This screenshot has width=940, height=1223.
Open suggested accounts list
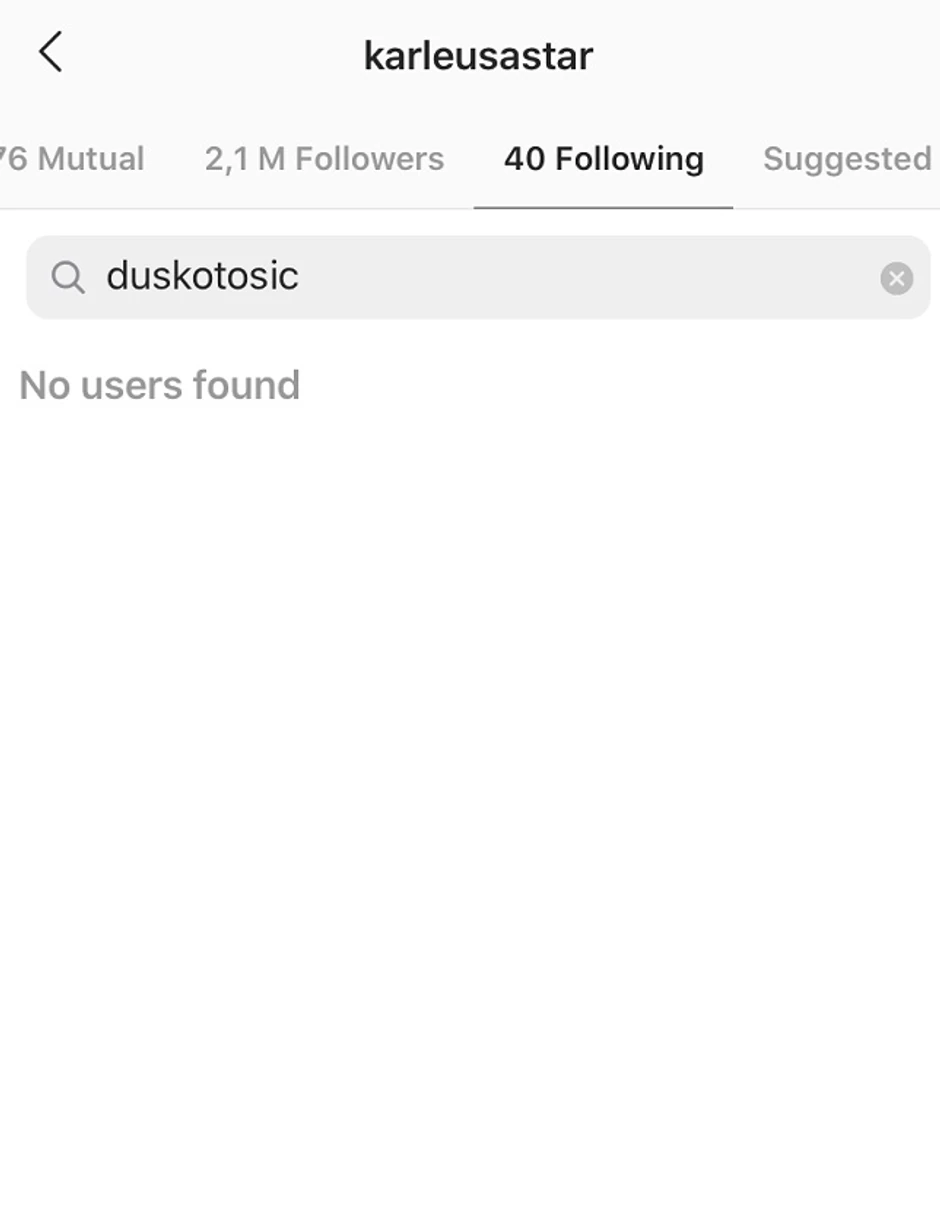(848, 159)
